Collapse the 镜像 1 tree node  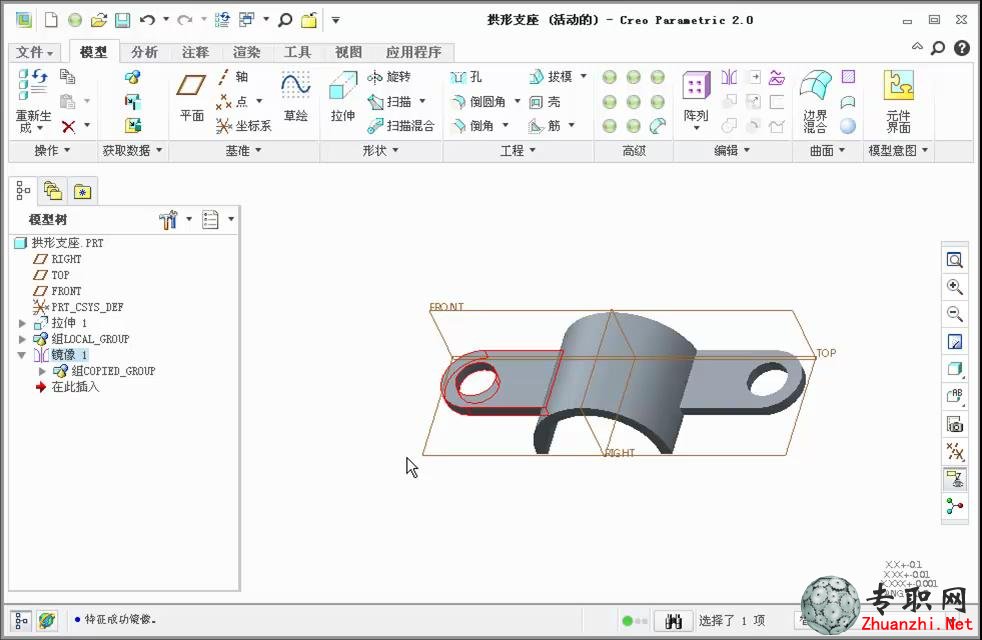tap(22, 355)
